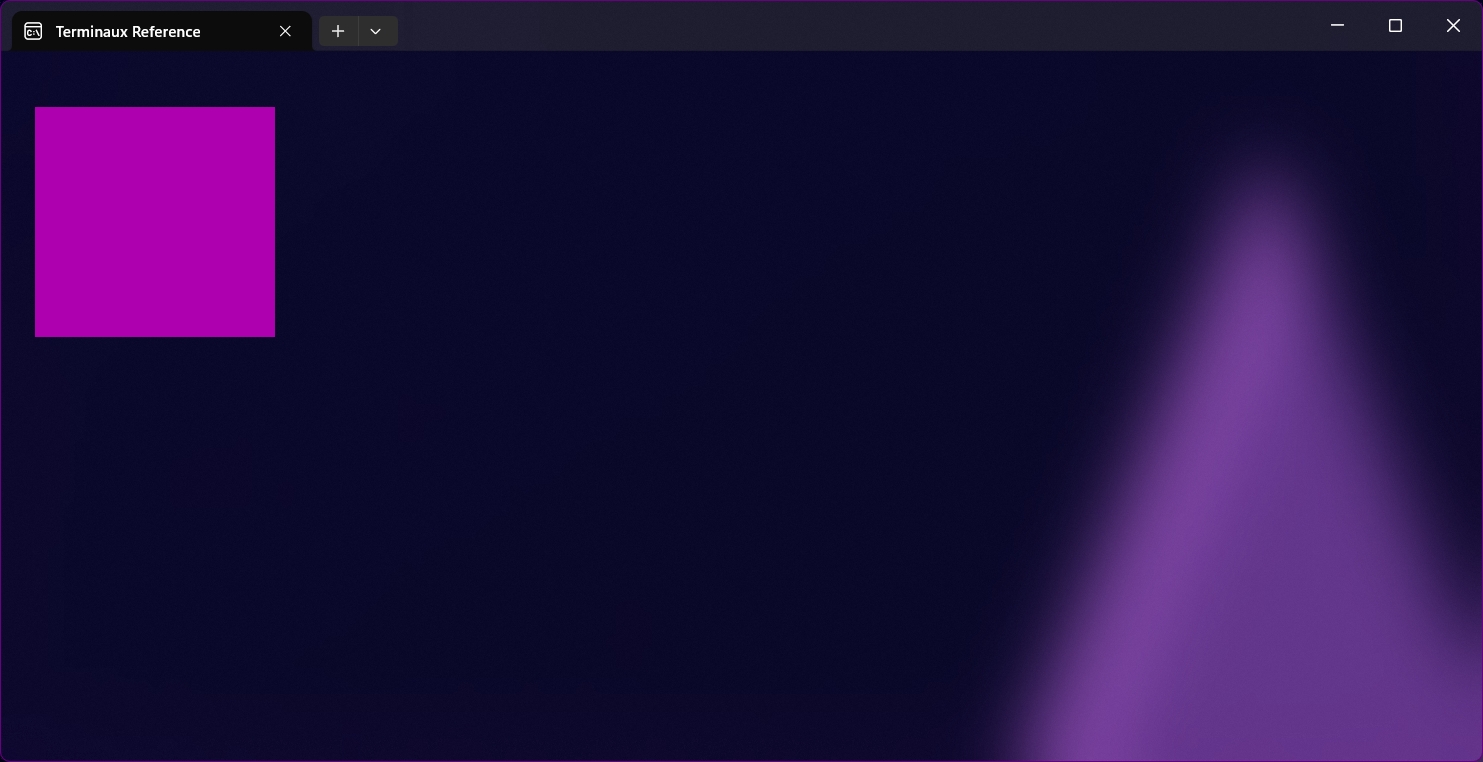
Task: Click the terminal icon in the tab
Action: [33, 31]
